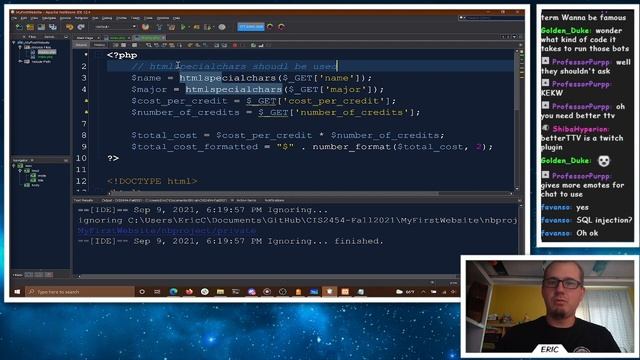Image resolution: width=640 pixels, height=360 pixels.
Task: Open File Explorer from the taskbar
Action: click(220, 292)
